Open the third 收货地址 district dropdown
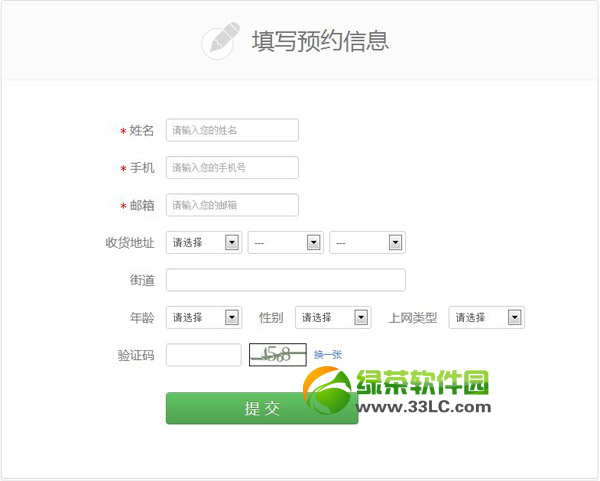Image resolution: width=600 pixels, height=481 pixels. pos(366,242)
